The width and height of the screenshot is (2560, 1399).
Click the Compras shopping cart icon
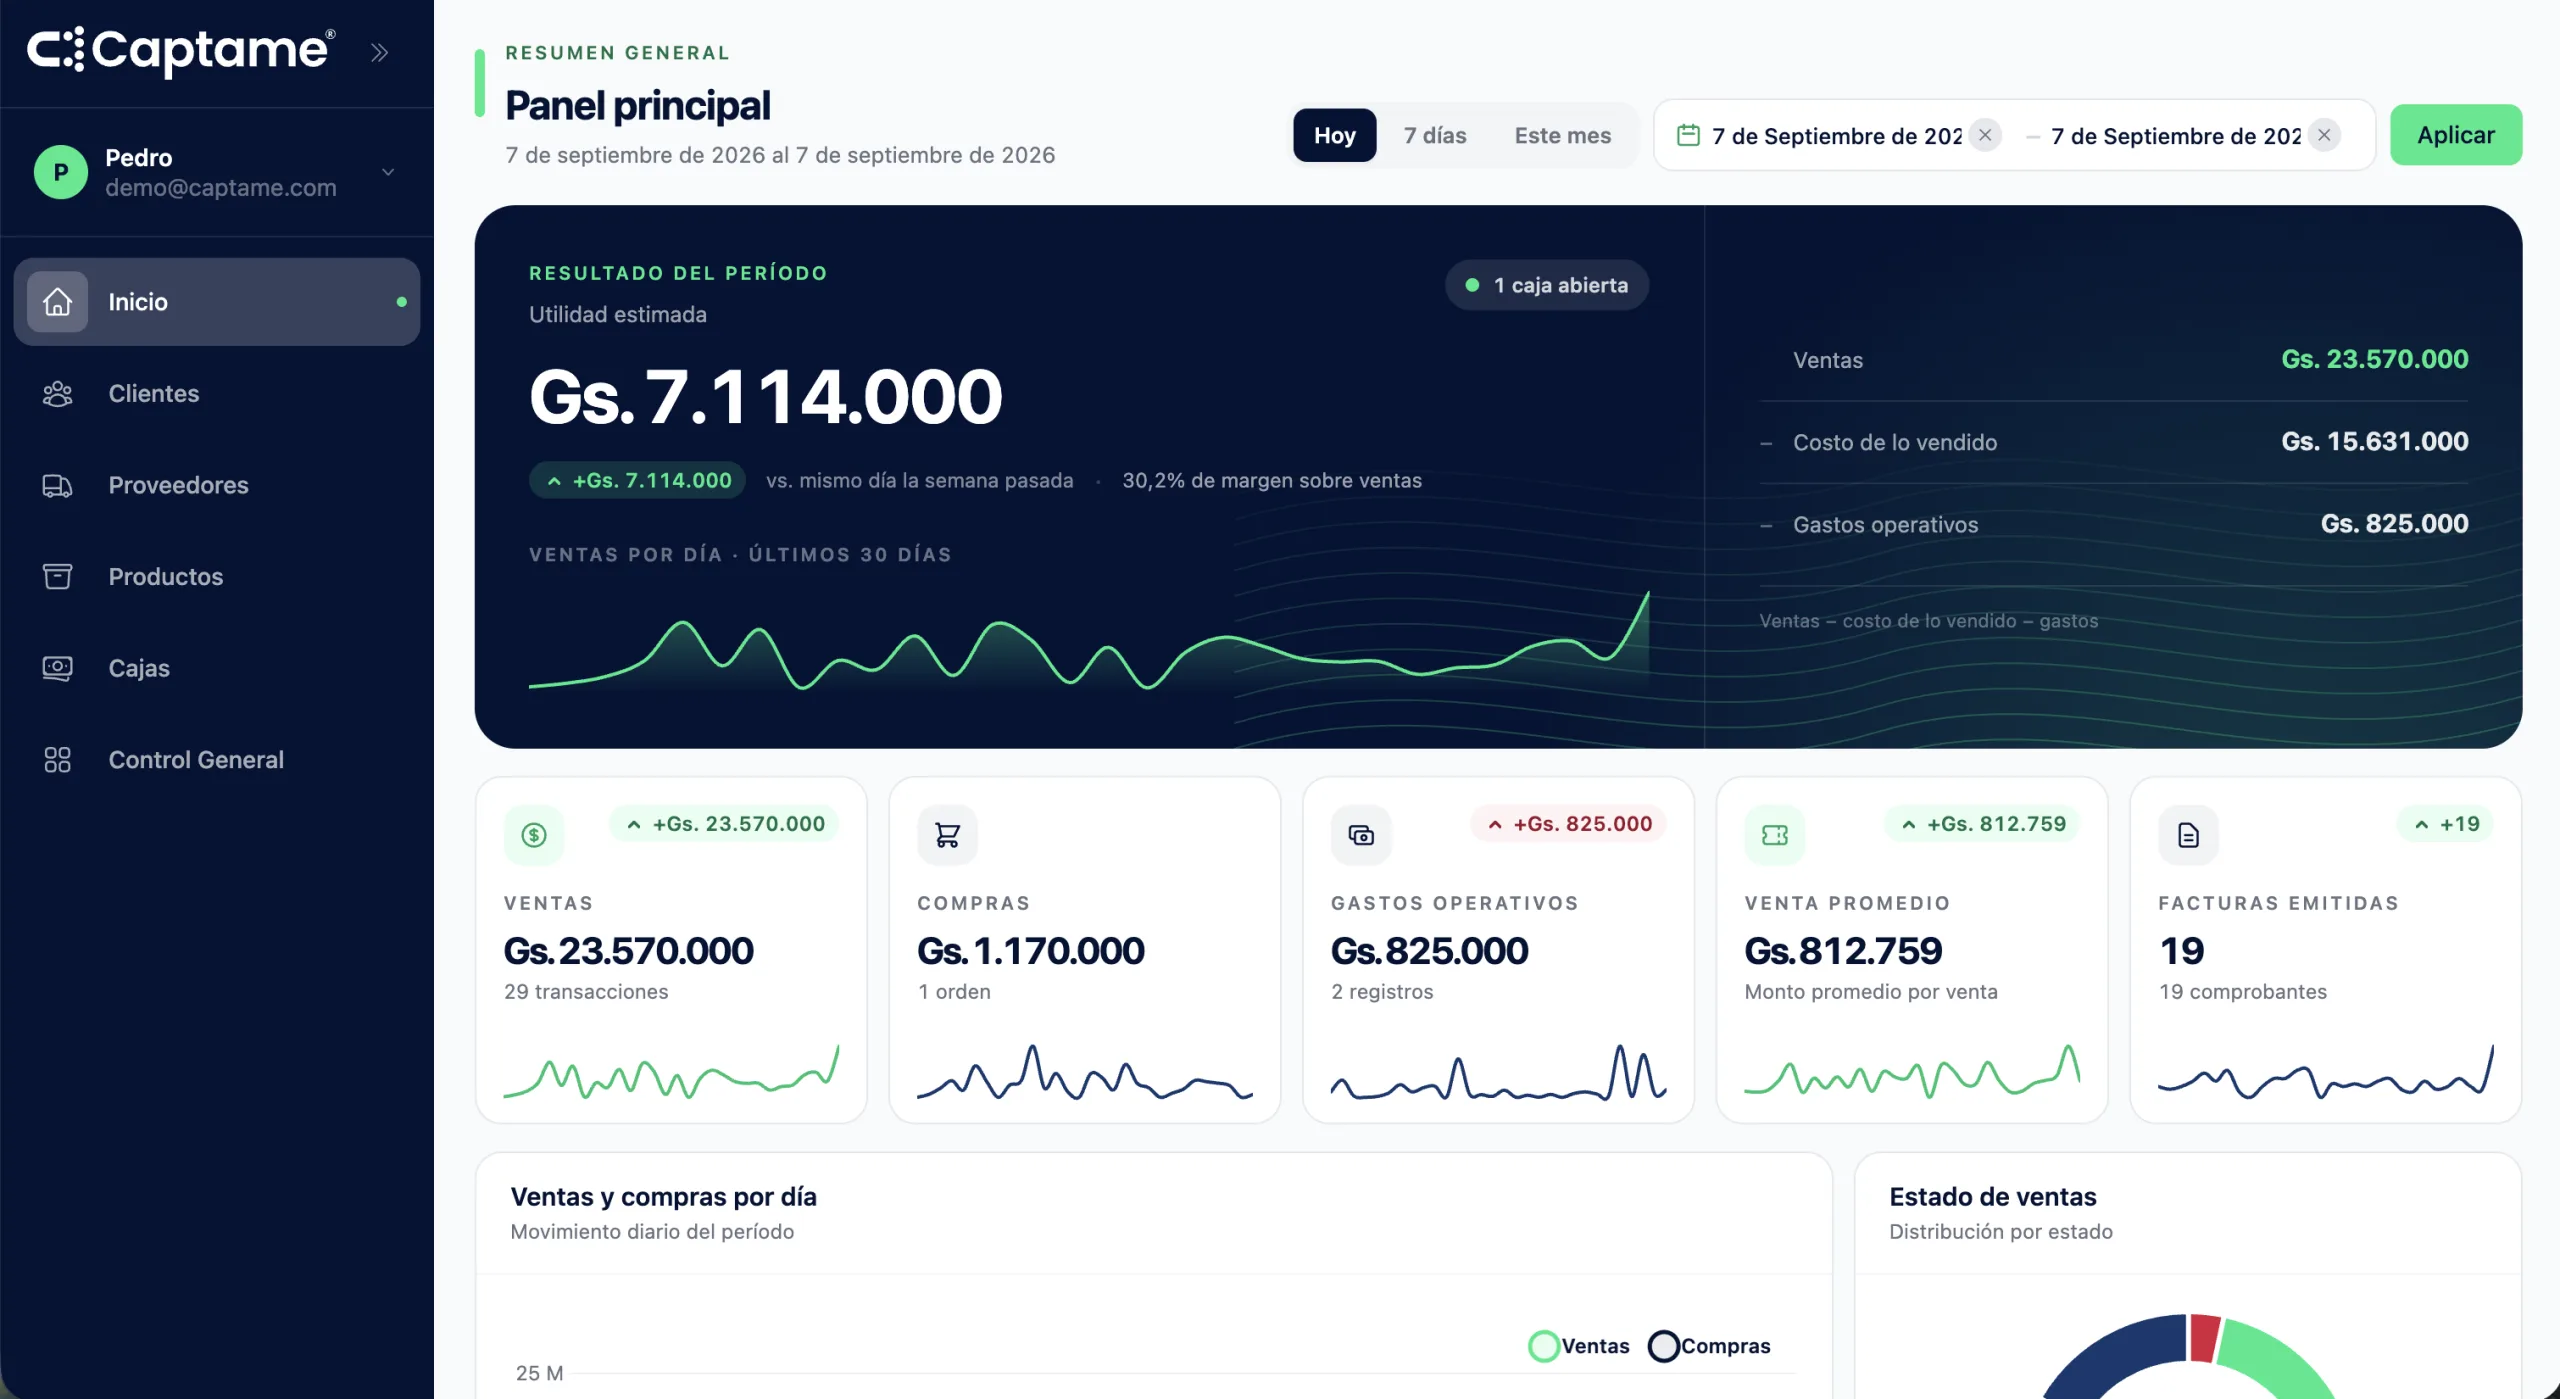(x=947, y=835)
